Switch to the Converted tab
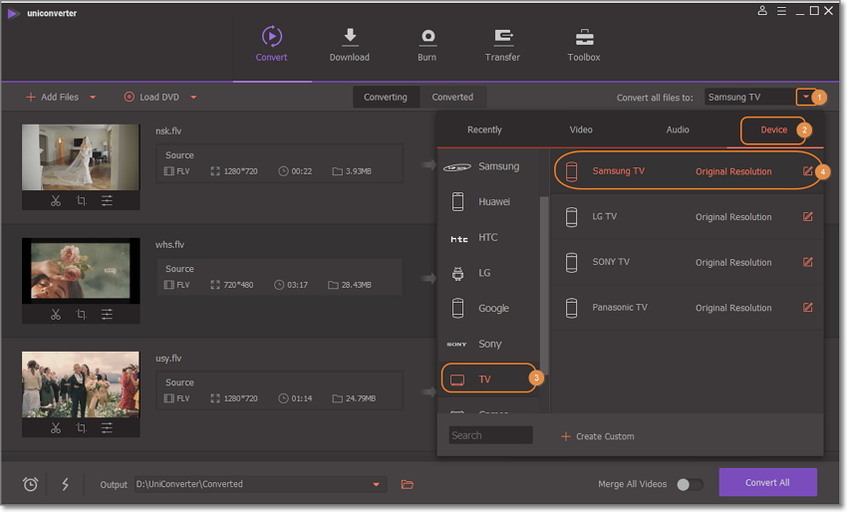Viewport: 847px width, 512px height. (453, 97)
